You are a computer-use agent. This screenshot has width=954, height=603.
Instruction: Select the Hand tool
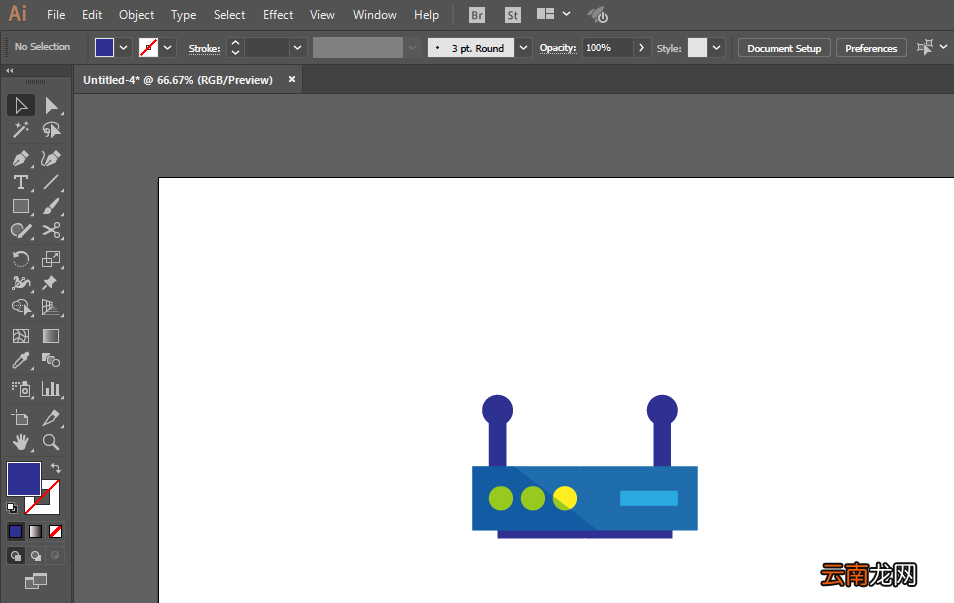coord(21,442)
